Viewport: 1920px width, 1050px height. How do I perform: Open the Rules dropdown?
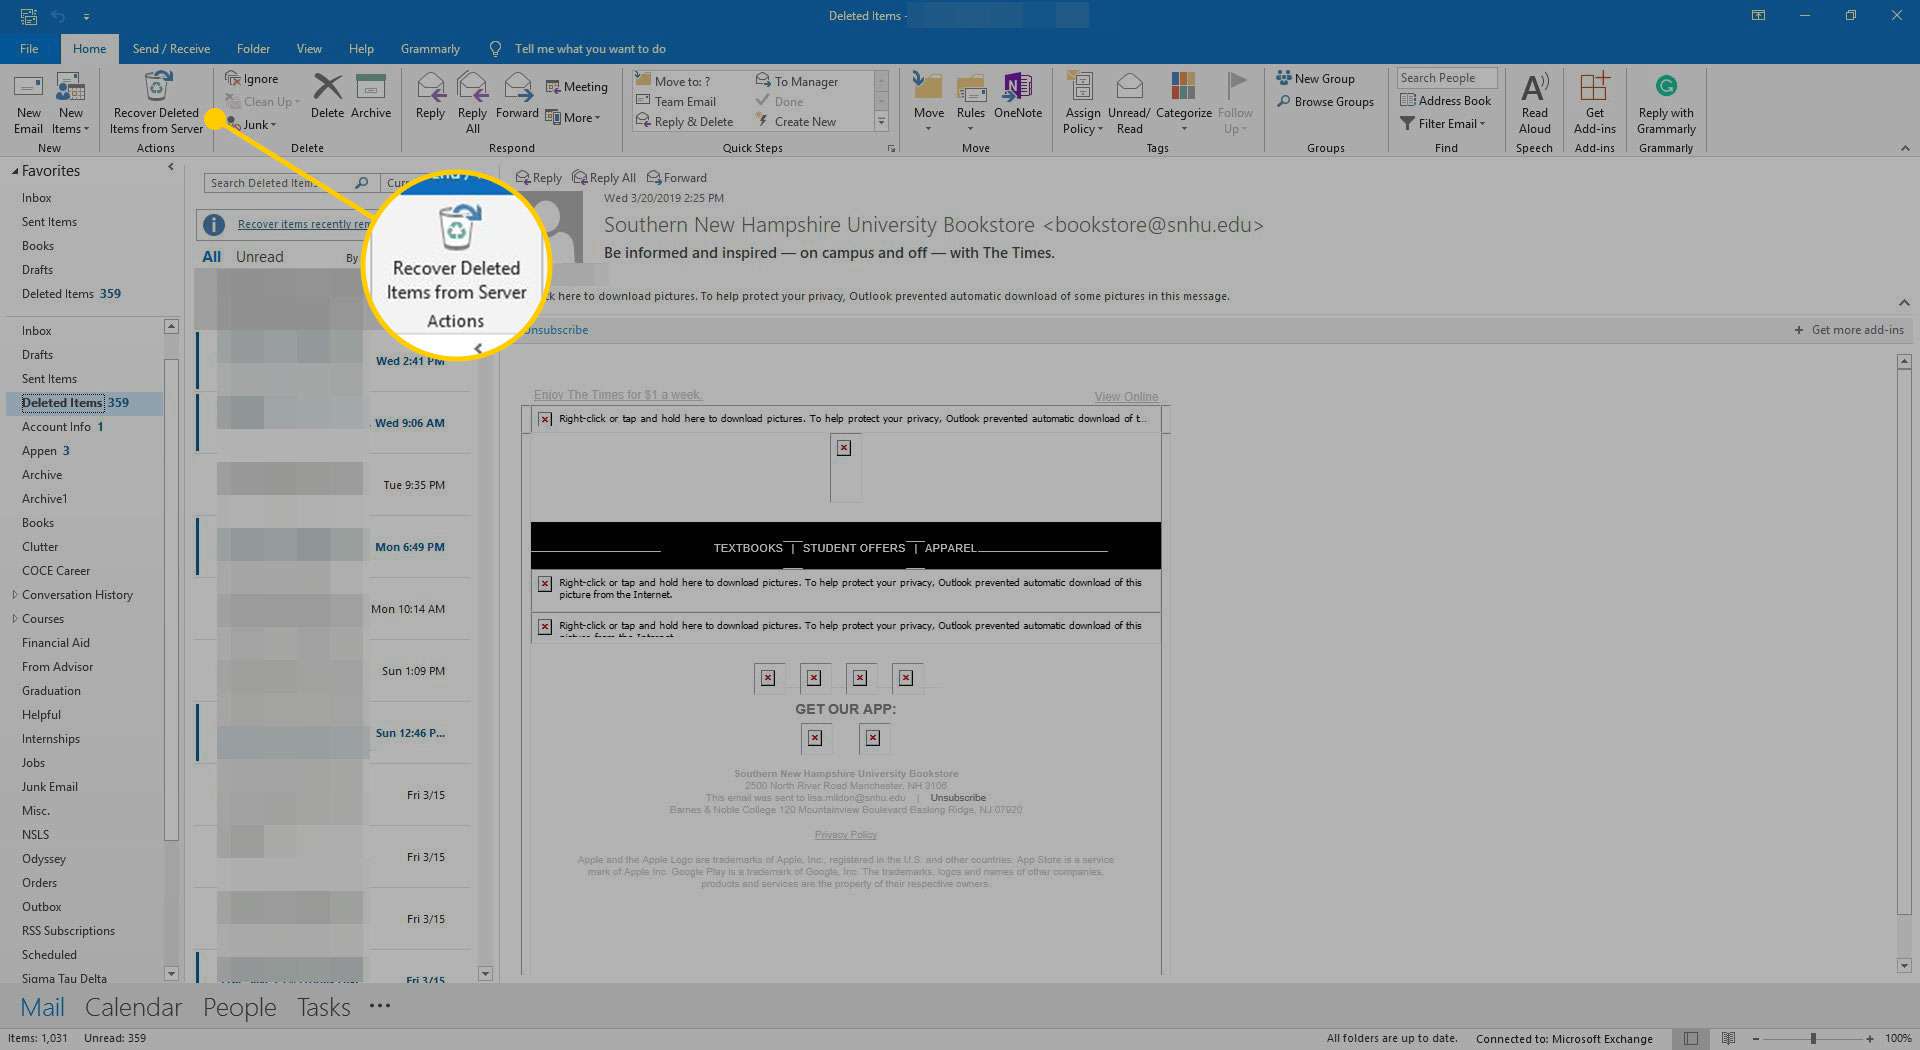tap(971, 103)
